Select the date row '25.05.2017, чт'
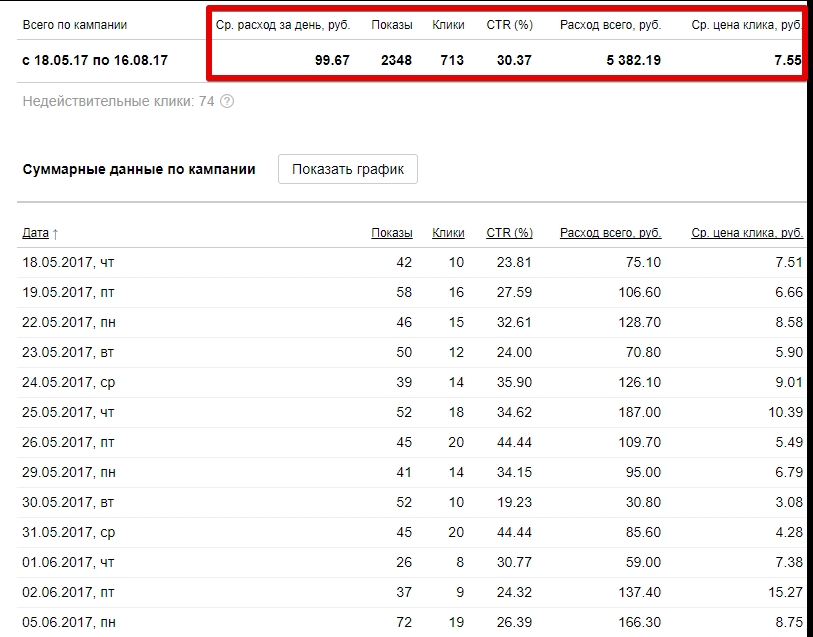Viewport: 813px width, 637px height. (412, 413)
